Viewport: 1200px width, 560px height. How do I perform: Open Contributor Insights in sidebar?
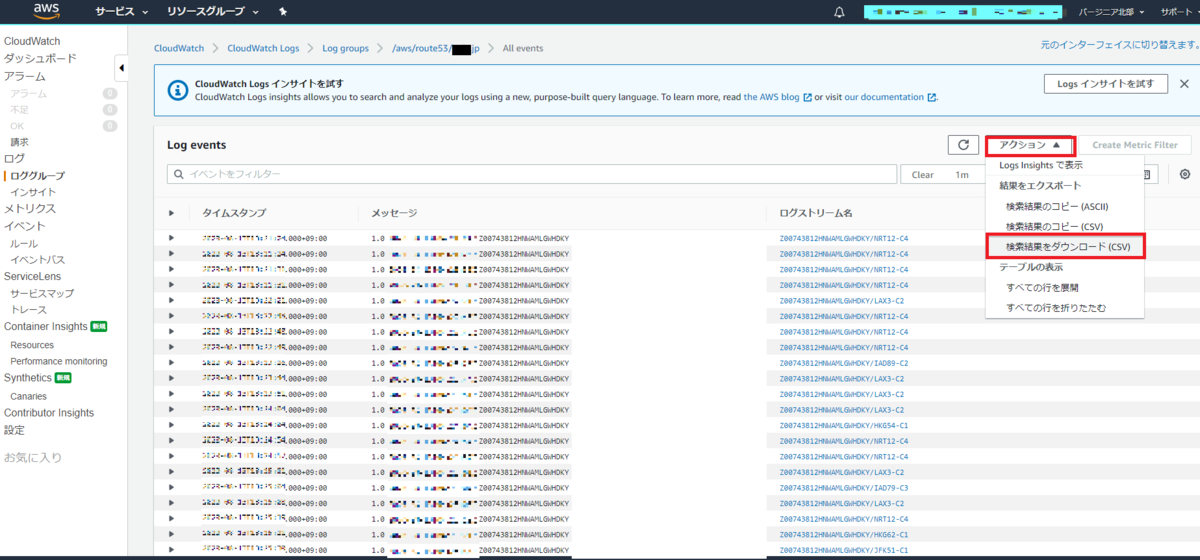49,413
